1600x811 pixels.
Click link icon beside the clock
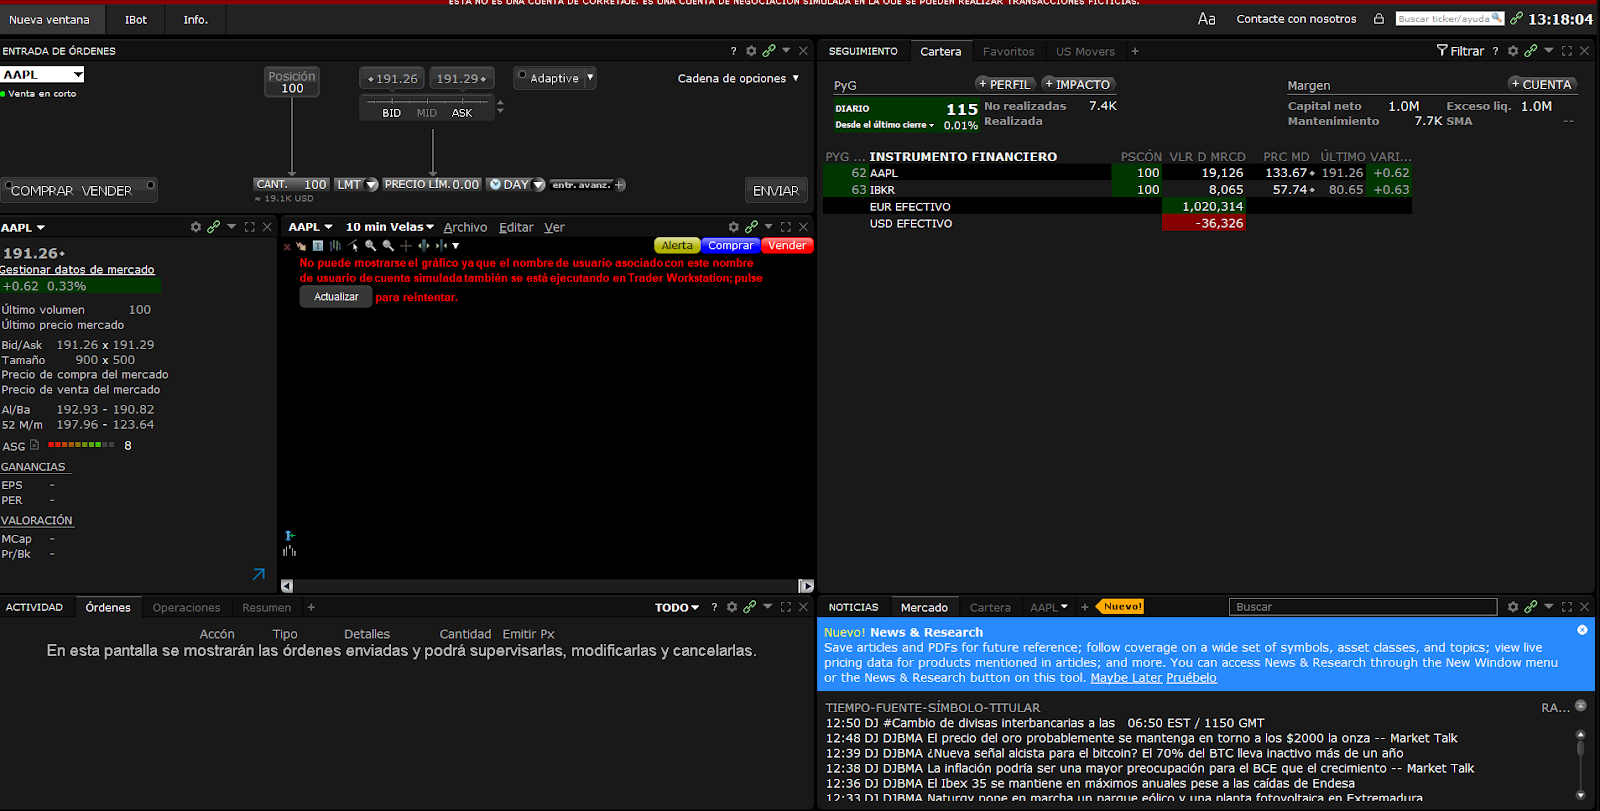click(x=1517, y=19)
